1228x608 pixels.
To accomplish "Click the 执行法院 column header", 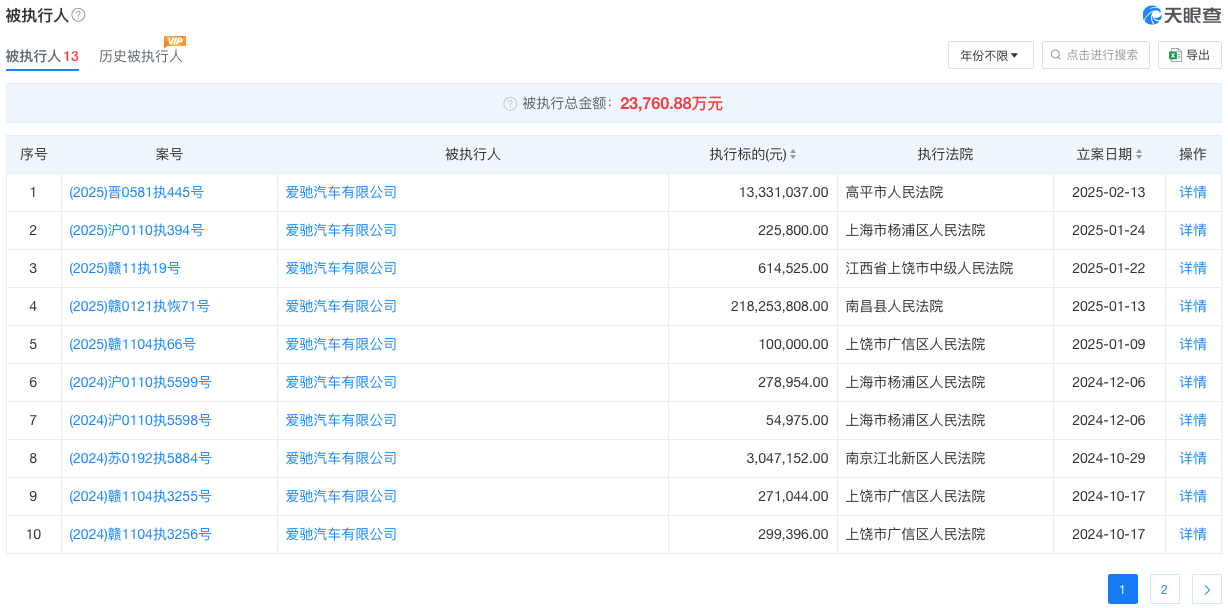I will click(x=945, y=155).
